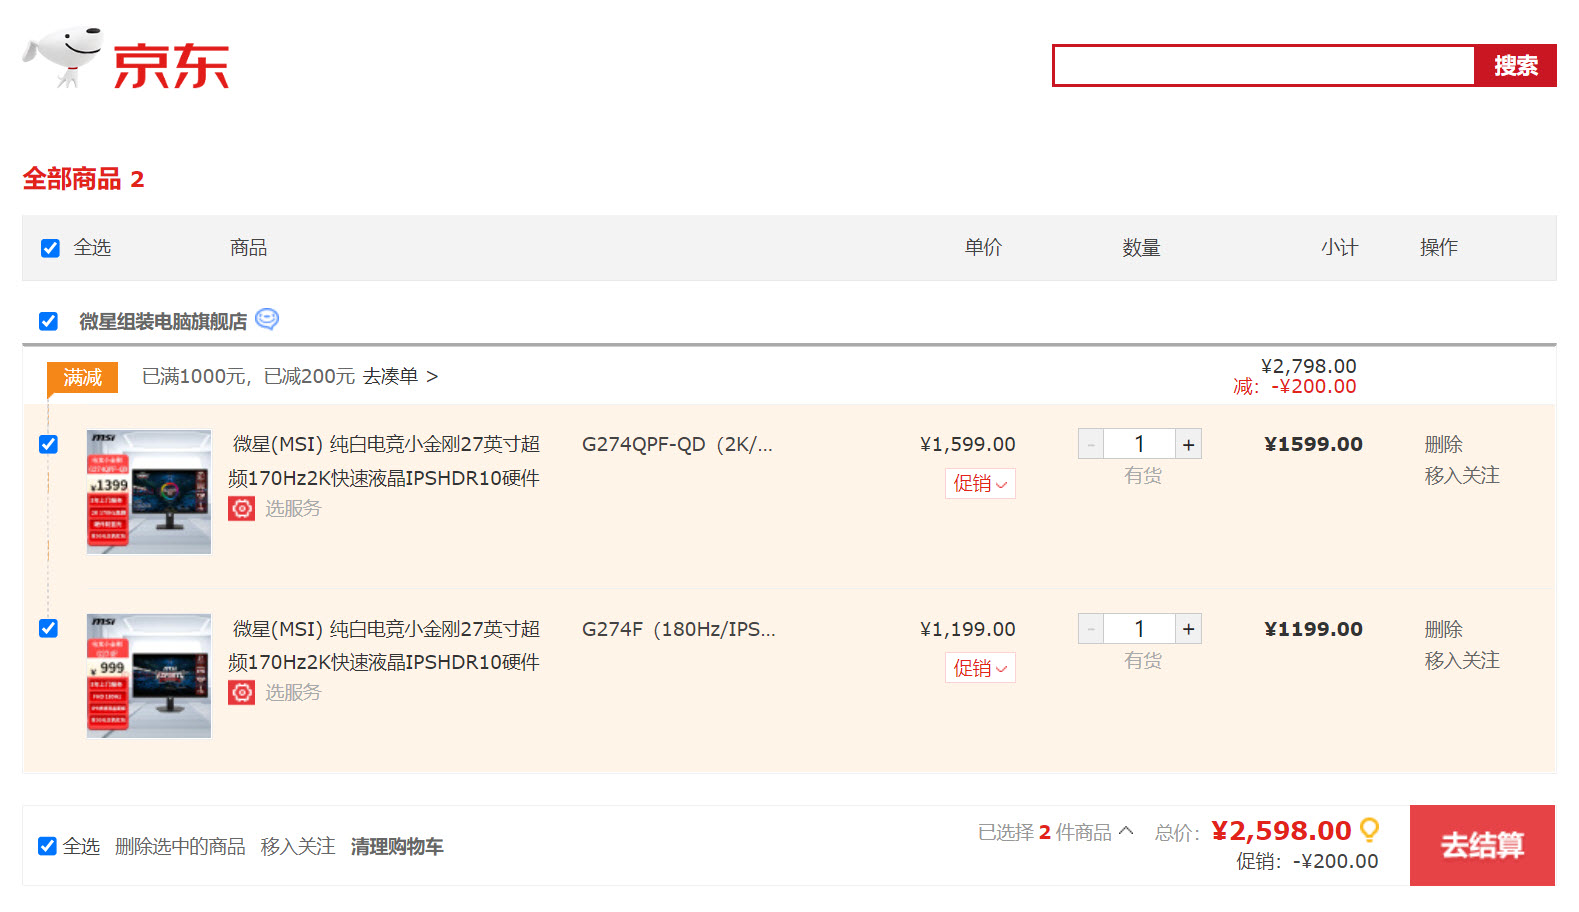Screen dimensions: 1579x912
Task: Toggle the 微星组装电脑旗舰店 store checkbox
Action: (x=48, y=321)
